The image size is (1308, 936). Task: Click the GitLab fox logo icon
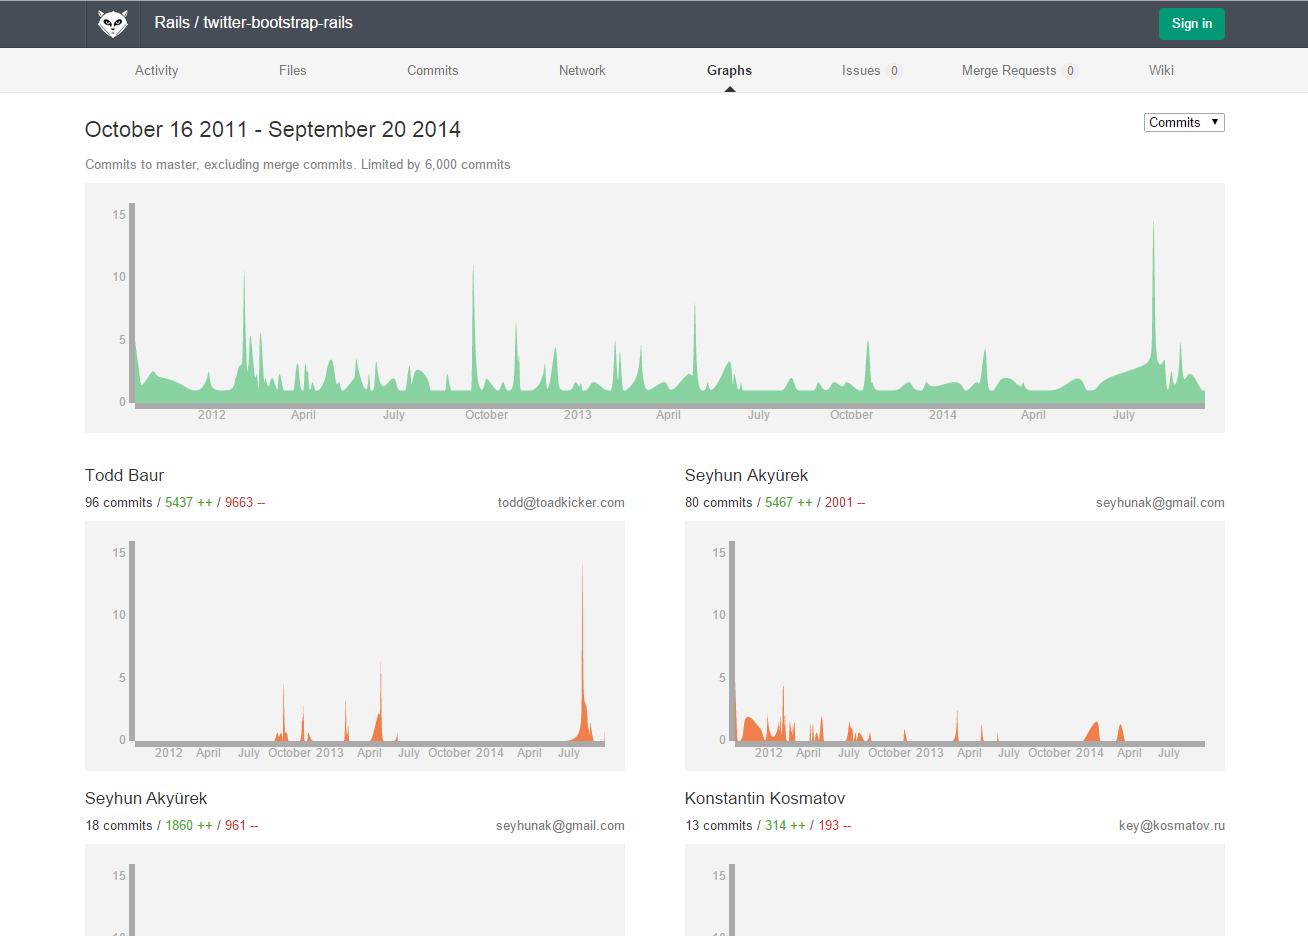pos(112,23)
